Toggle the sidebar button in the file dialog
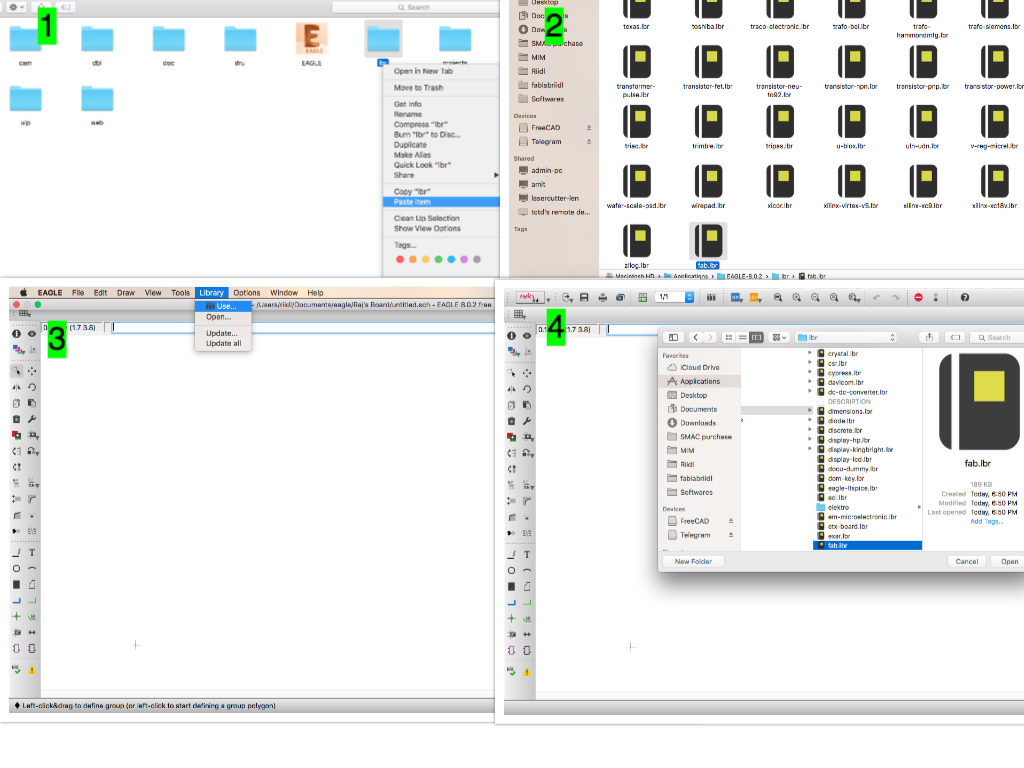The width and height of the screenshot is (1024, 768). click(673, 338)
